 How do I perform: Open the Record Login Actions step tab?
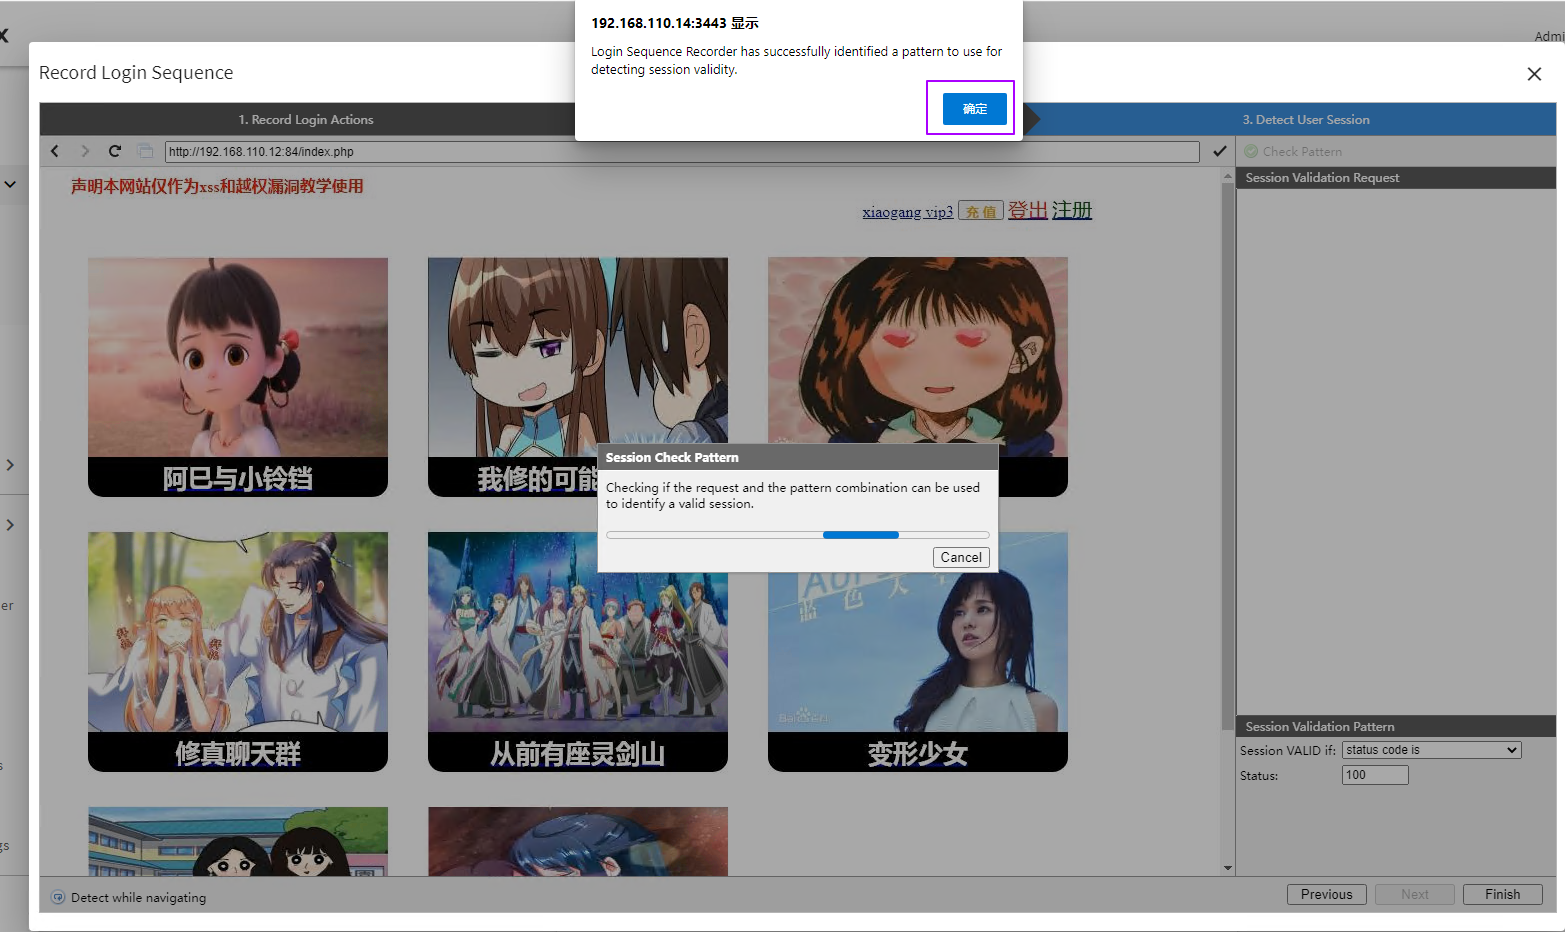pyautogui.click(x=306, y=119)
